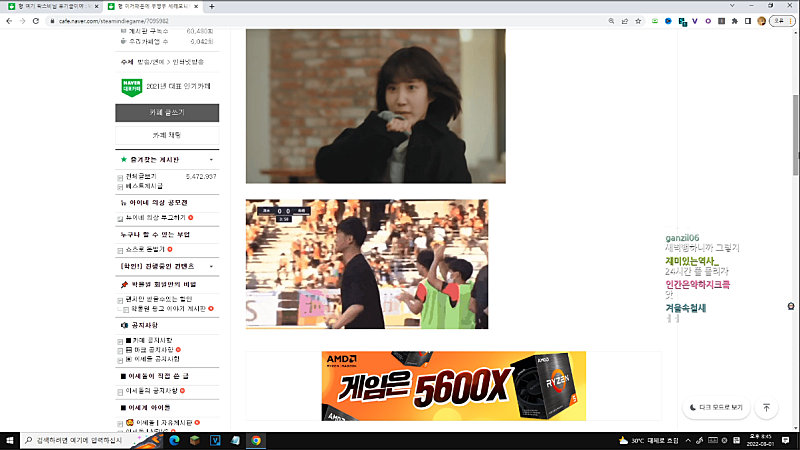Open the gray striped extension icon

(x=721, y=21)
